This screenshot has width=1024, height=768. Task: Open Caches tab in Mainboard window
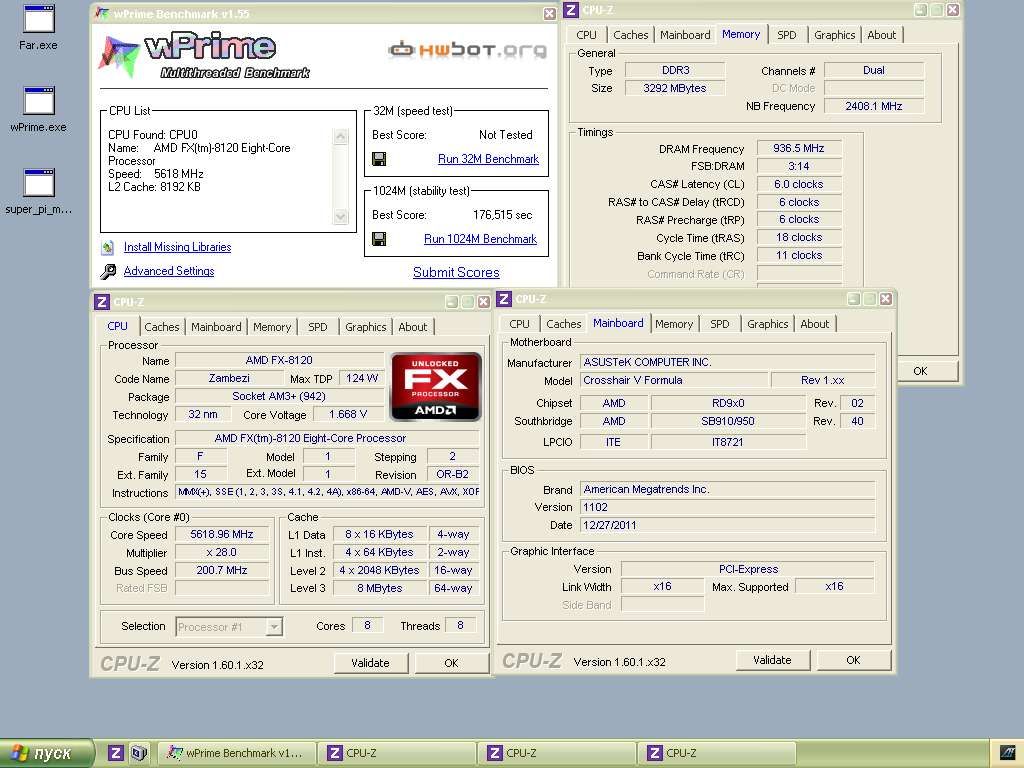pos(564,324)
